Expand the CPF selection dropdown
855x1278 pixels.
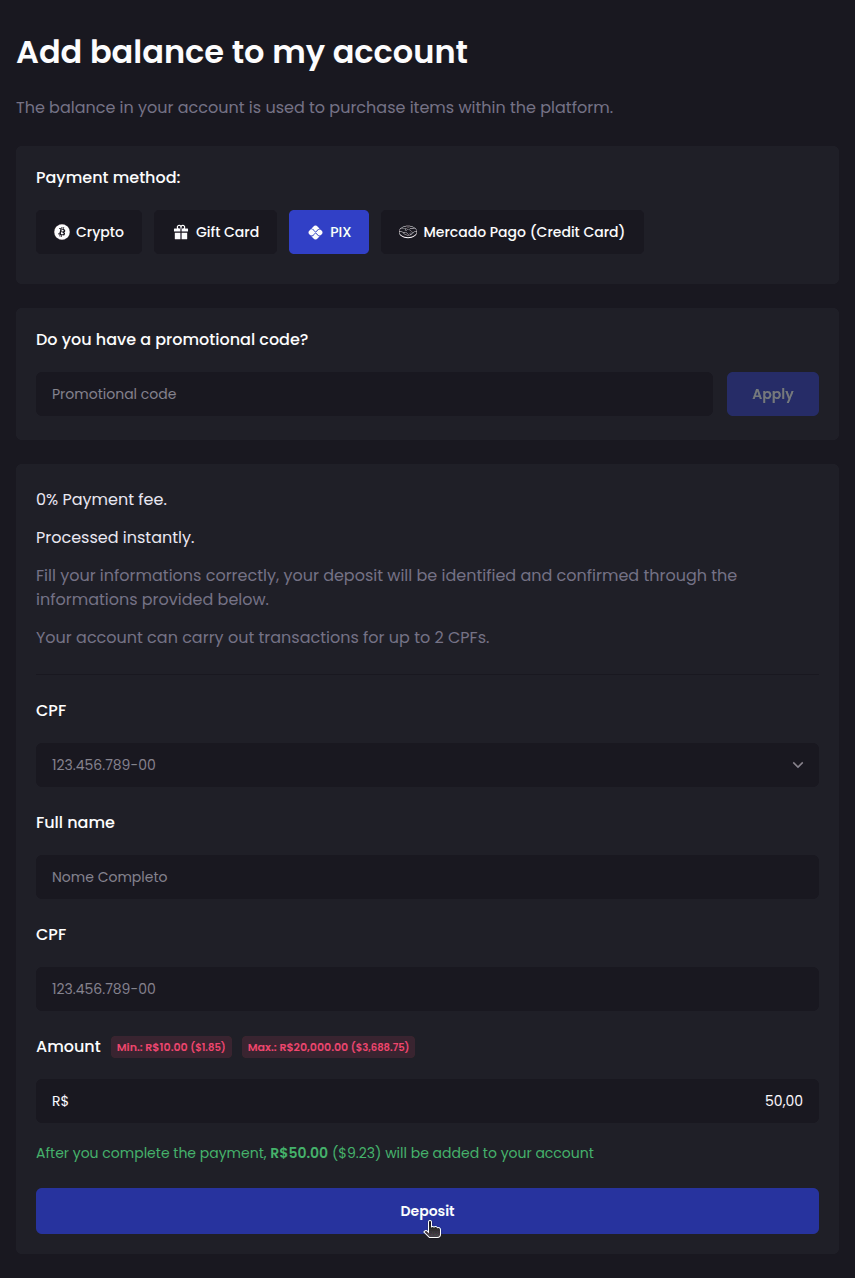click(x=427, y=764)
